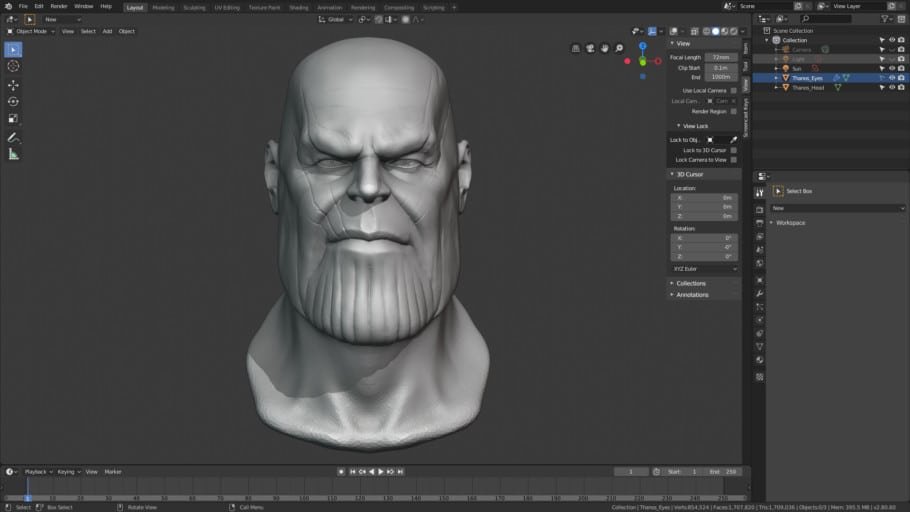Open the Texture properties tab
The image size is (910, 512).
(760, 377)
